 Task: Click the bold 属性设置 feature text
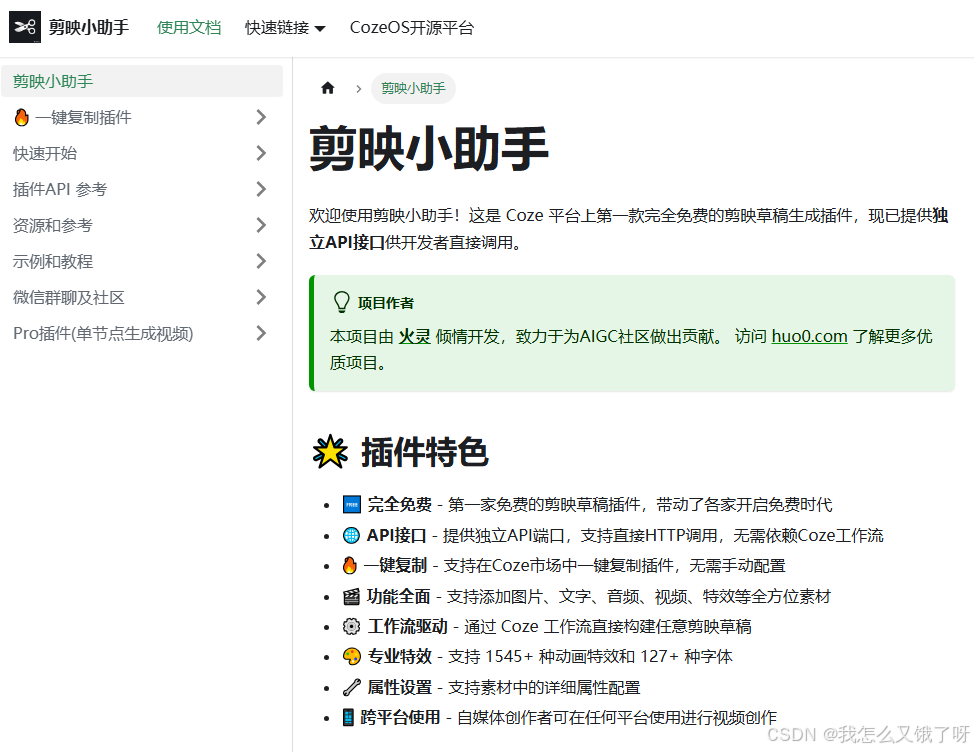(399, 687)
